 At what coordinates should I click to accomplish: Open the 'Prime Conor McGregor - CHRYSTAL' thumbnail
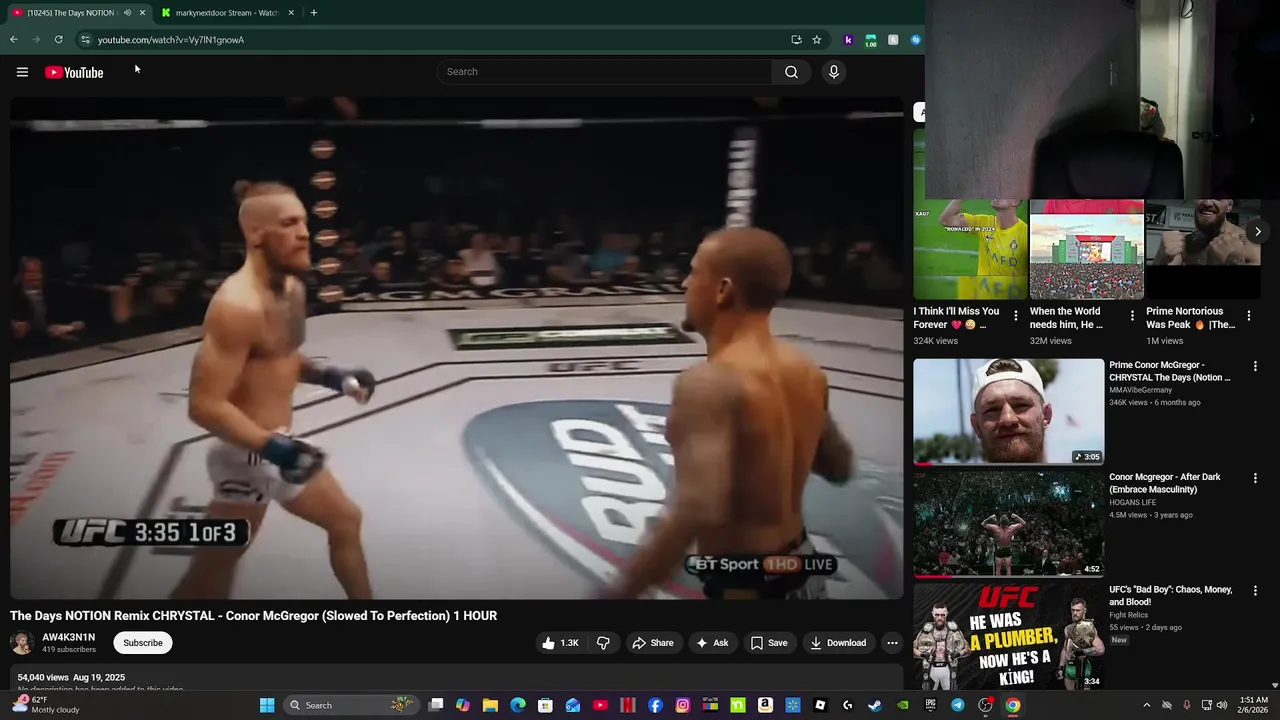[1008, 412]
